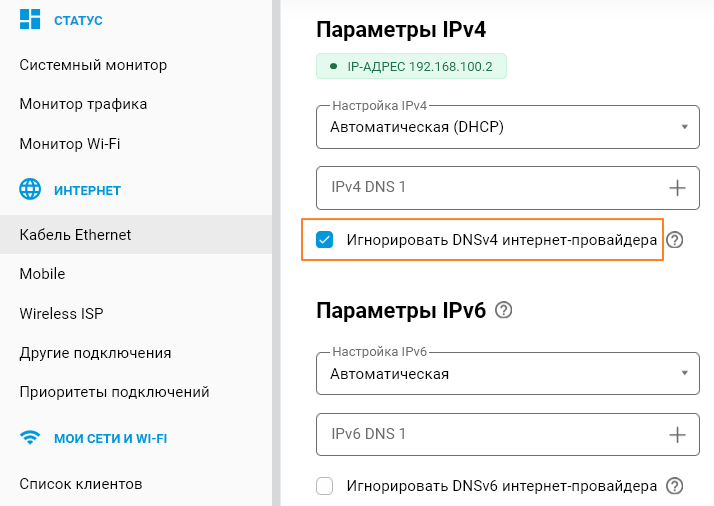
Task: Open help icon beside Параметры IPv6 heading
Action: [x=504, y=310]
